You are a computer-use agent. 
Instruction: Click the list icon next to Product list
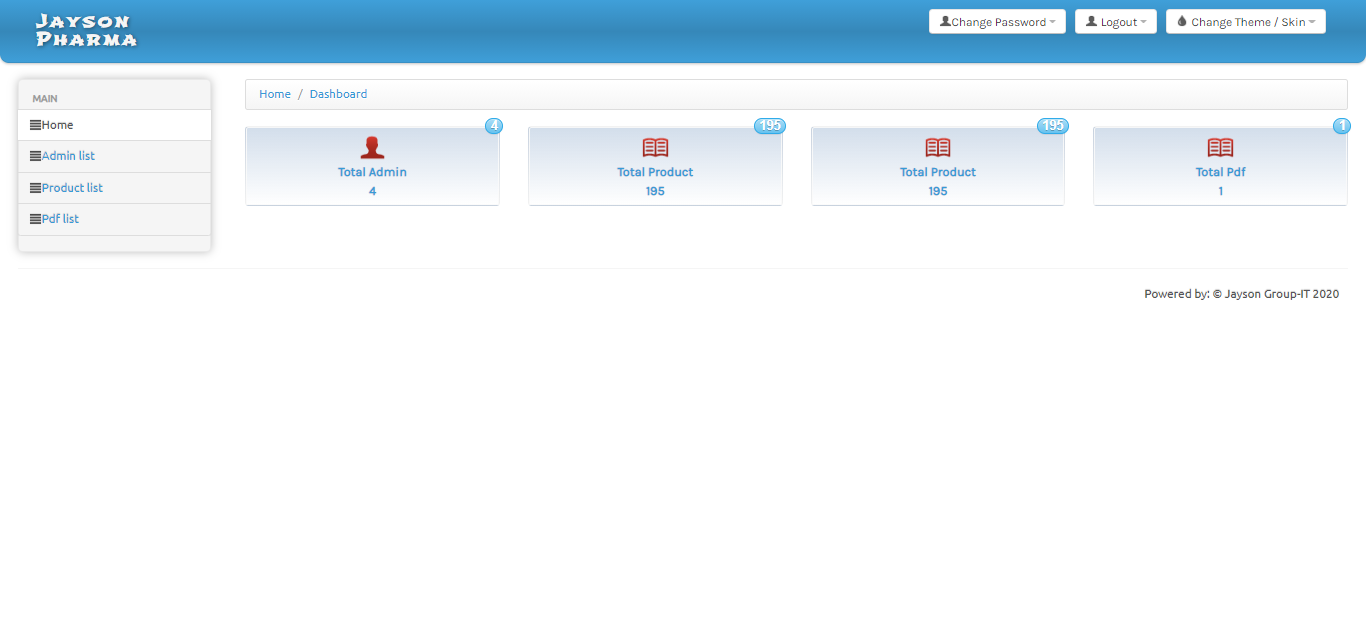coord(36,188)
